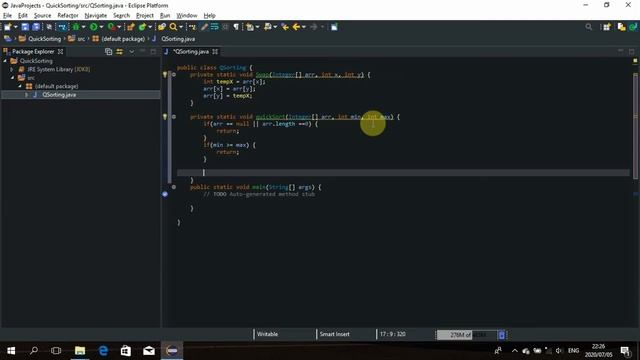Image resolution: width=640 pixels, height=360 pixels.
Task: Toggle Mark Occurrences pen icon
Action: pos(204,27)
